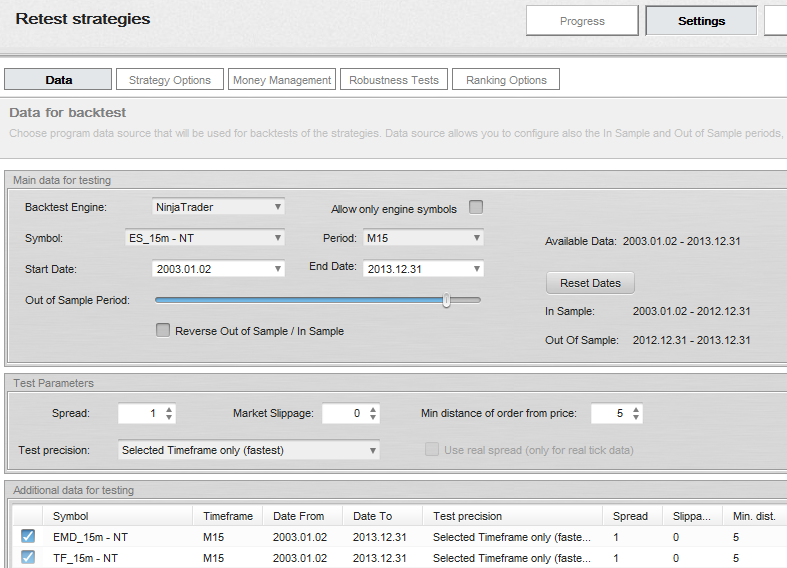Open the Backtest Engine dropdown
This screenshot has width=787, height=568.
(x=218, y=207)
